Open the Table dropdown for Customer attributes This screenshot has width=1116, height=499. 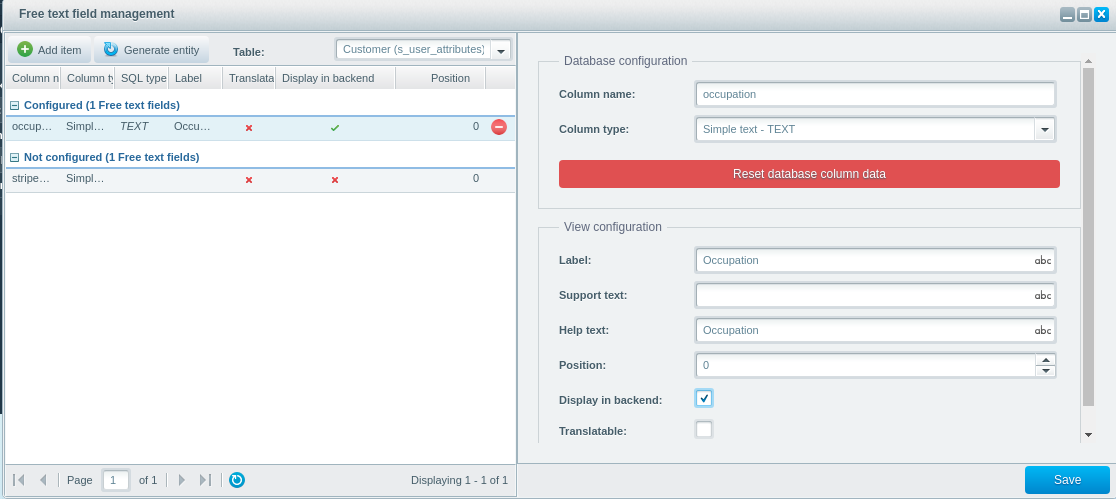(501, 51)
